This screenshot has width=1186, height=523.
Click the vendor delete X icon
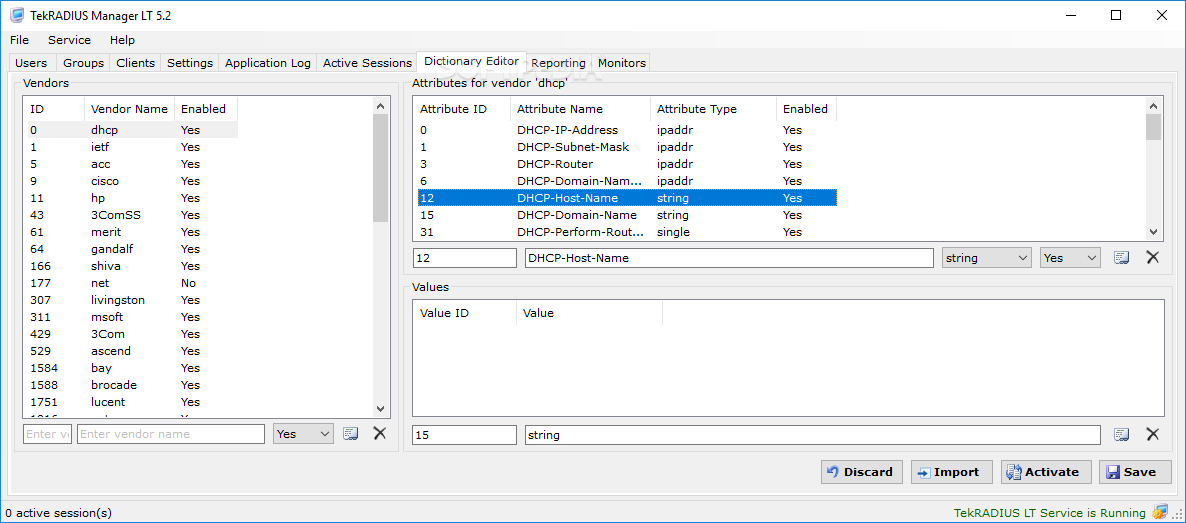click(380, 434)
